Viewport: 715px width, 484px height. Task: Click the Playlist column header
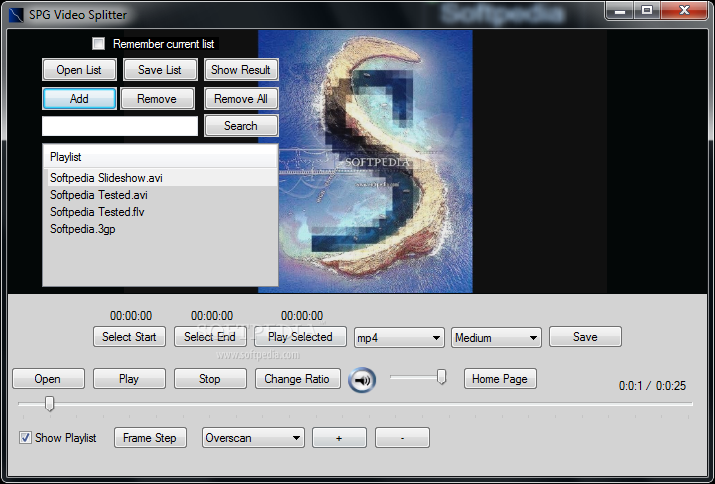[160, 157]
